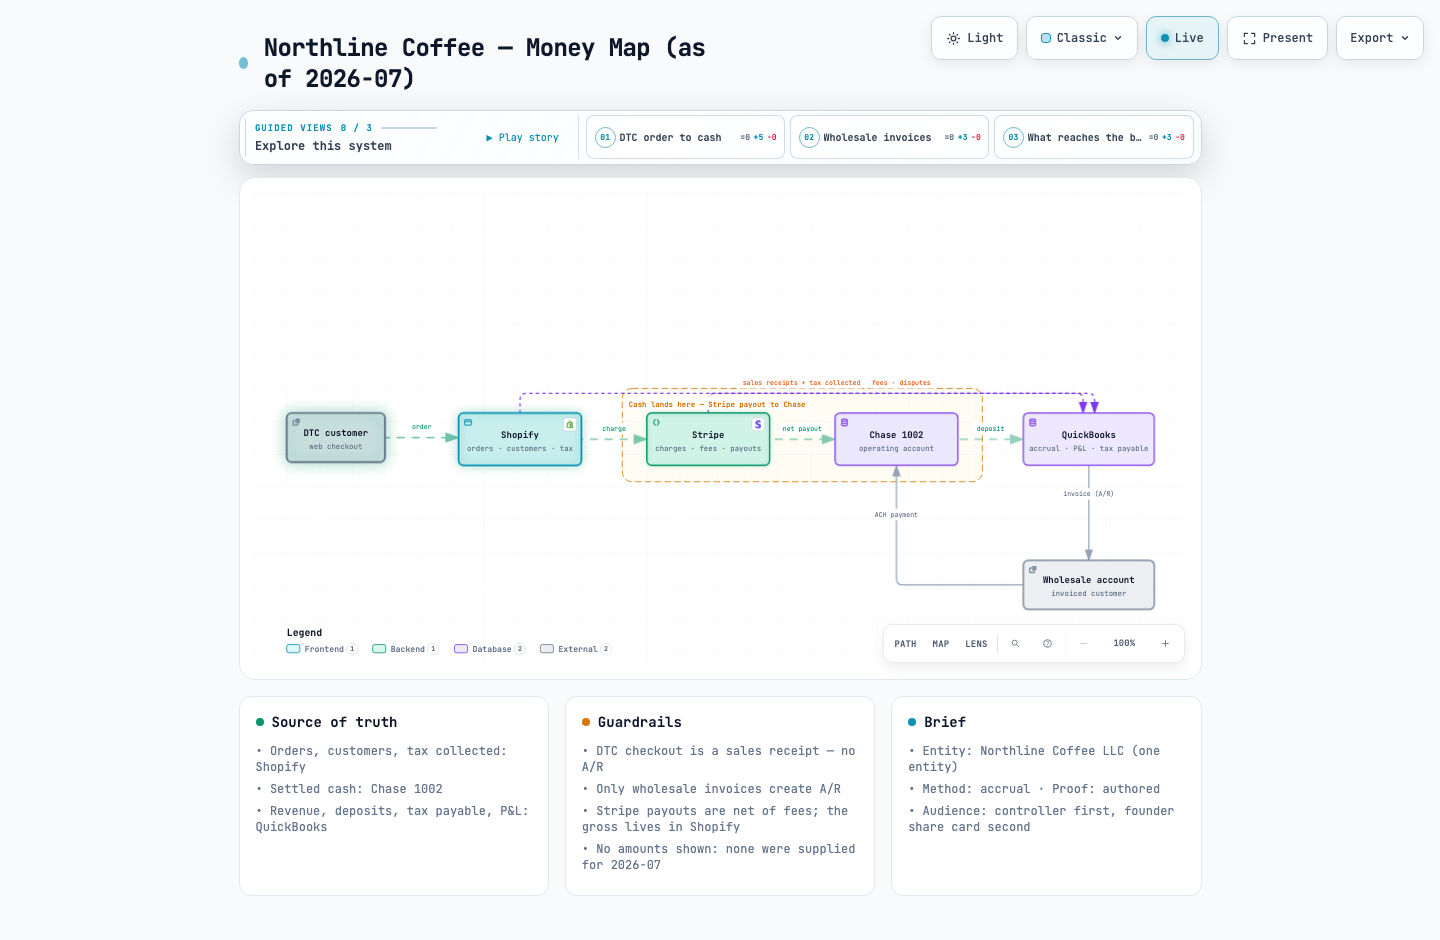Screen dimensions: 1440x940
Task: Click the database icon on QuickBooks node
Action: (1033, 422)
